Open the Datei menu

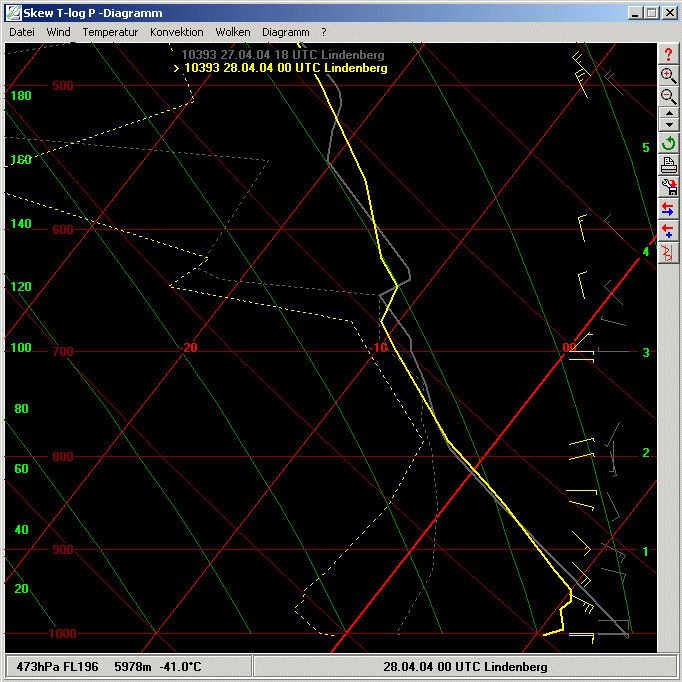point(22,32)
